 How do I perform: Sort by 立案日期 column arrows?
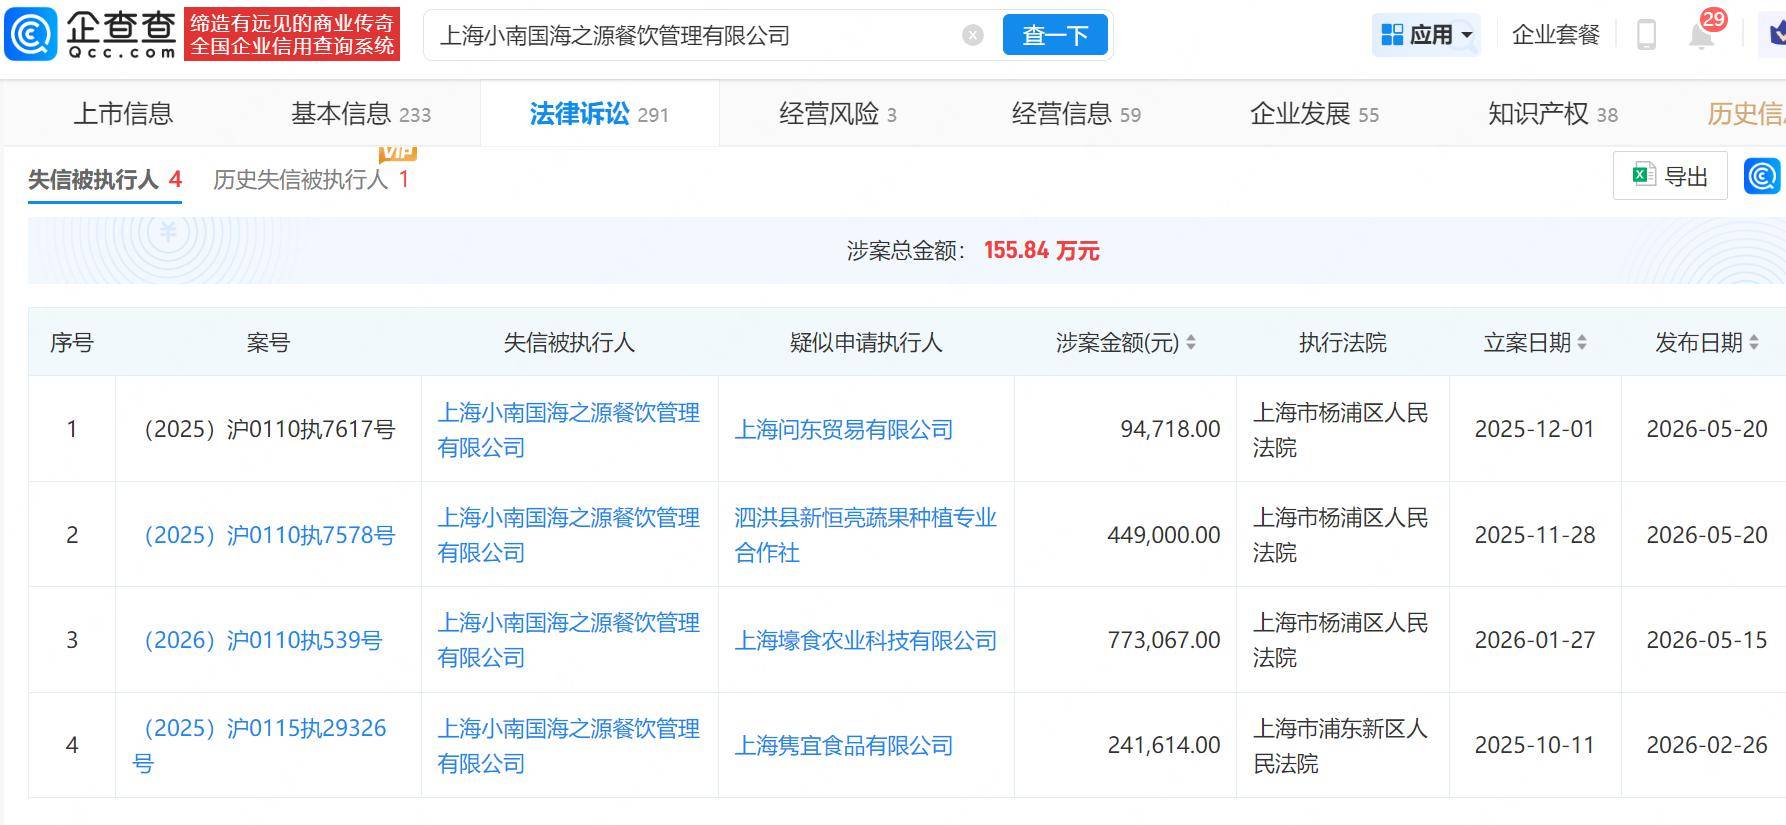click(x=1582, y=343)
